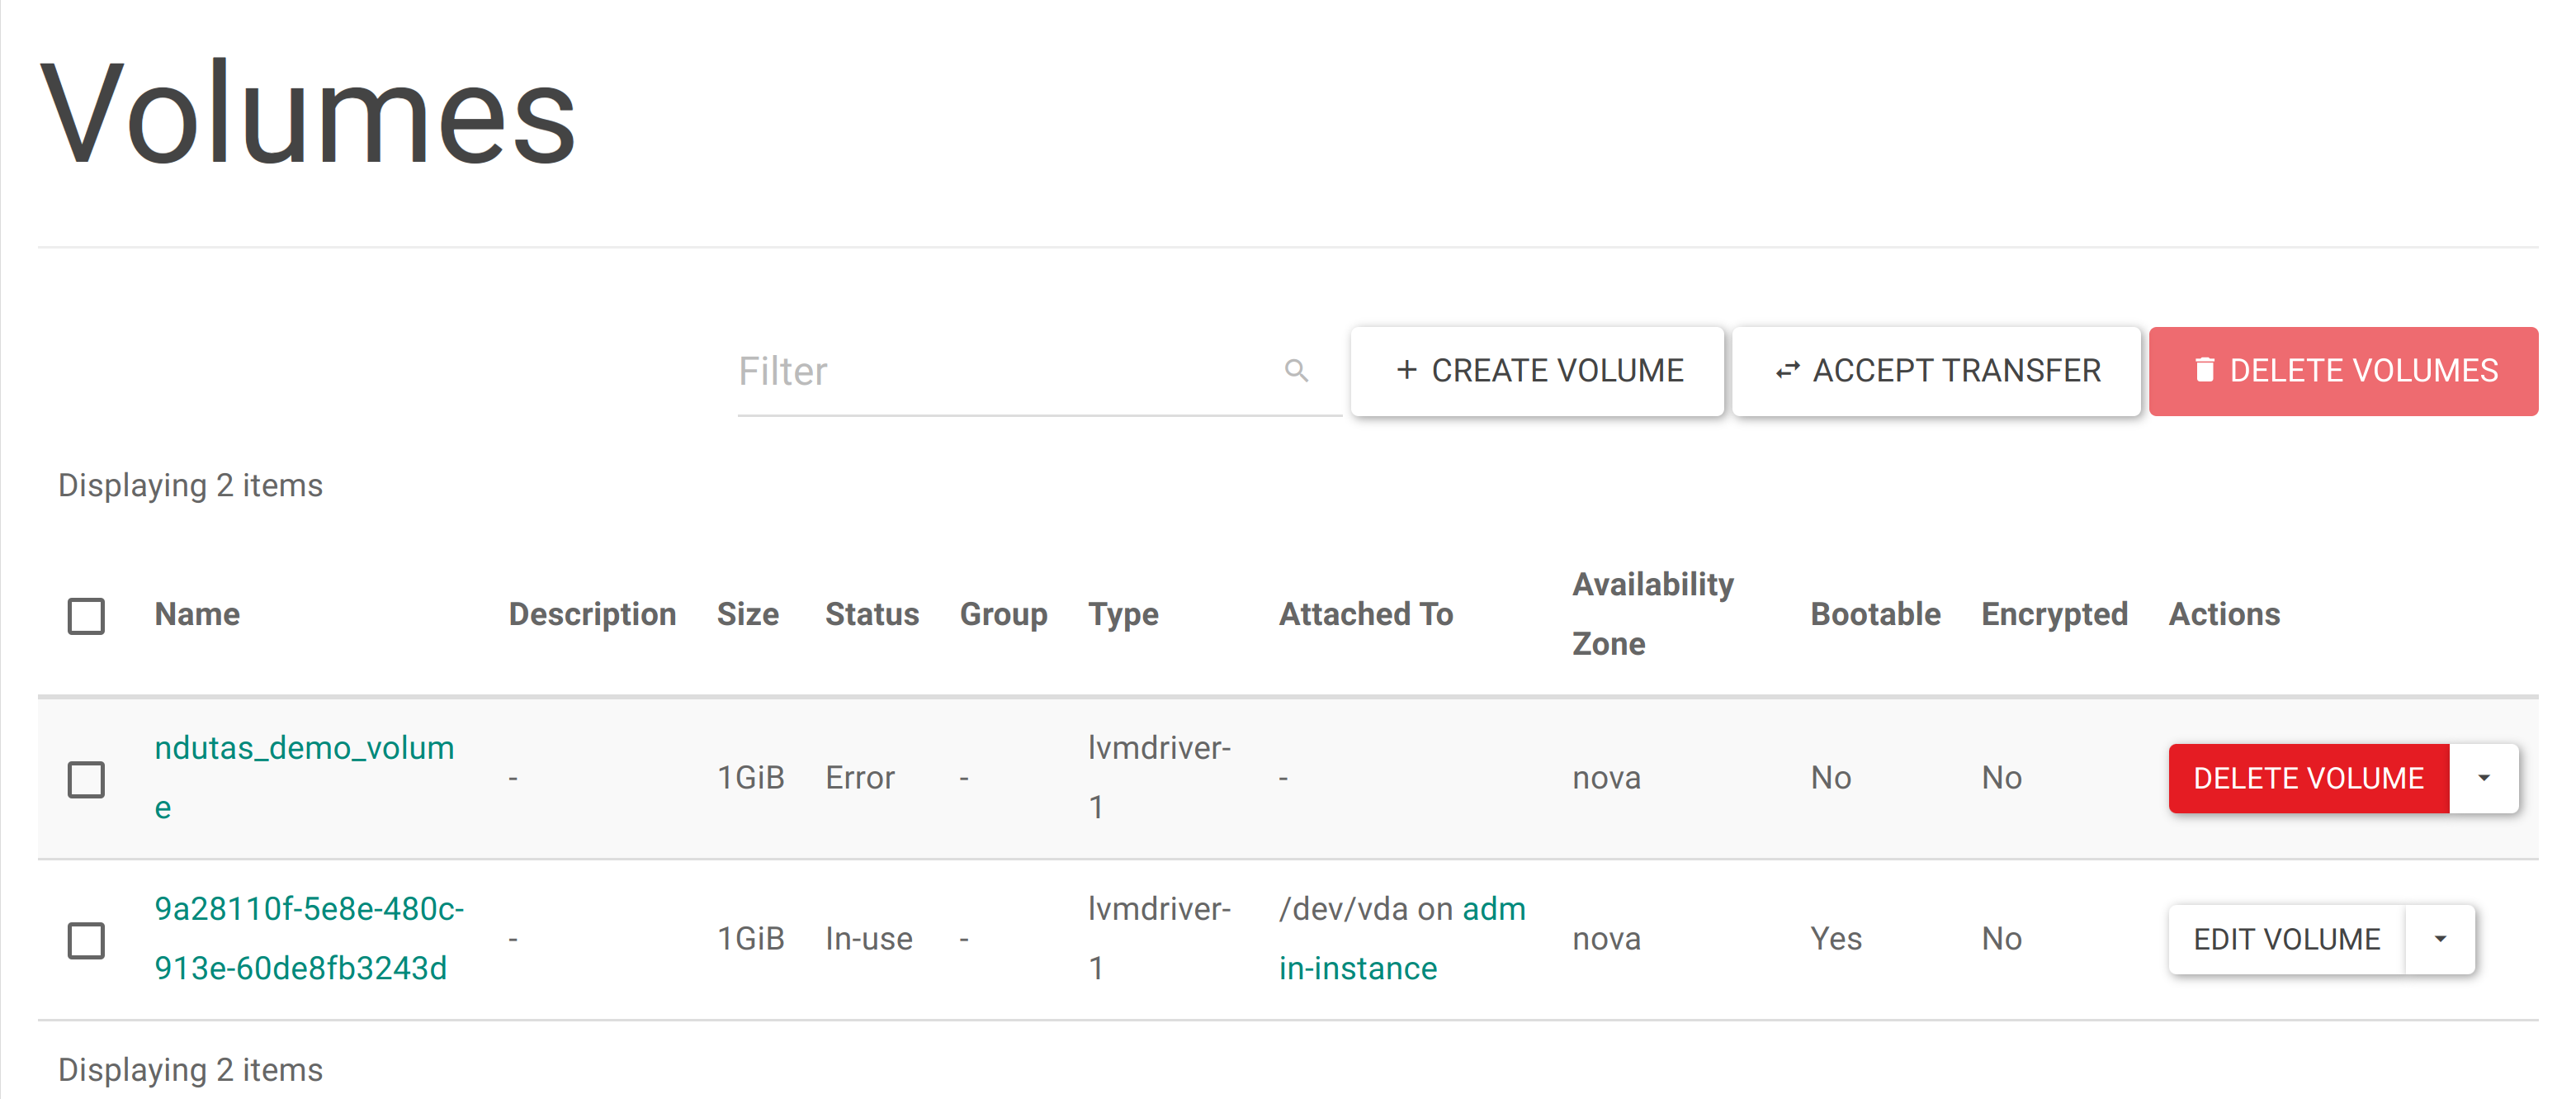Image resolution: width=2576 pixels, height=1099 pixels.
Task: Click the transfer arrows icon on Accept Transfer
Action: pyautogui.click(x=1787, y=371)
